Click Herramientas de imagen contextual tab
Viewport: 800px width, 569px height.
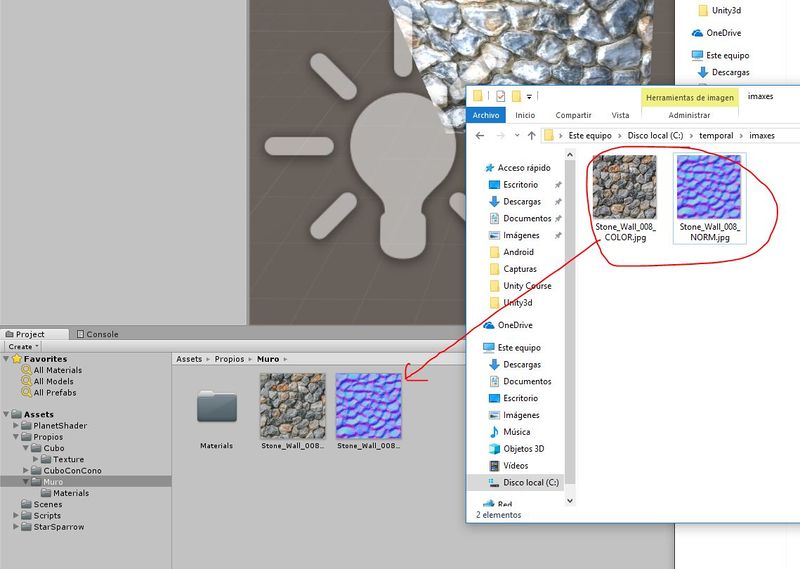(690, 97)
